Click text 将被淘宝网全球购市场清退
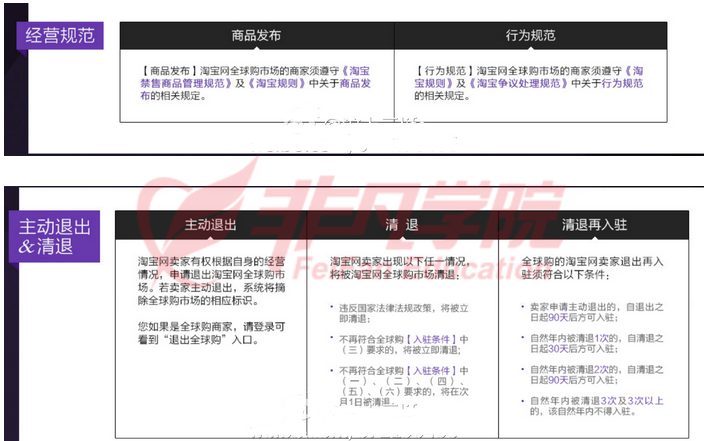This screenshot has height=441, width=706. click(395, 274)
